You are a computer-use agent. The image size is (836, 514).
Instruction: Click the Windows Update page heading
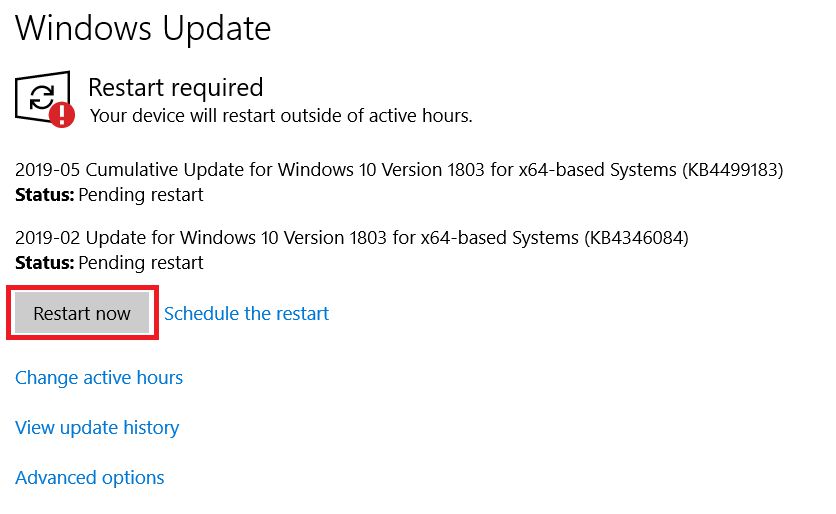[143, 28]
